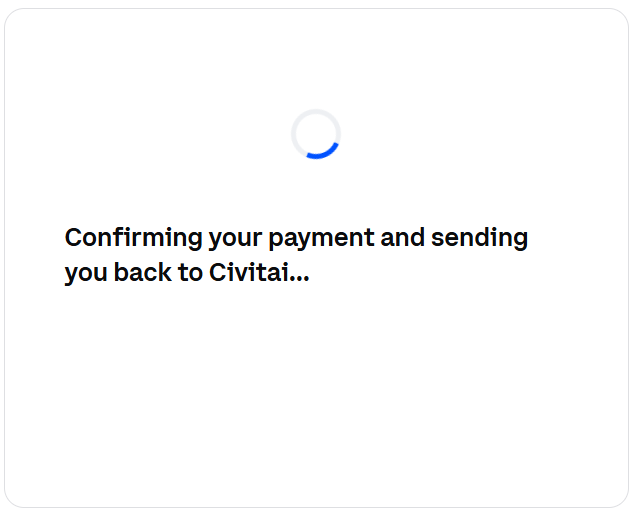This screenshot has height=516, width=635.
Task: Click the word "Civitai..." in the message
Action: tap(259, 272)
